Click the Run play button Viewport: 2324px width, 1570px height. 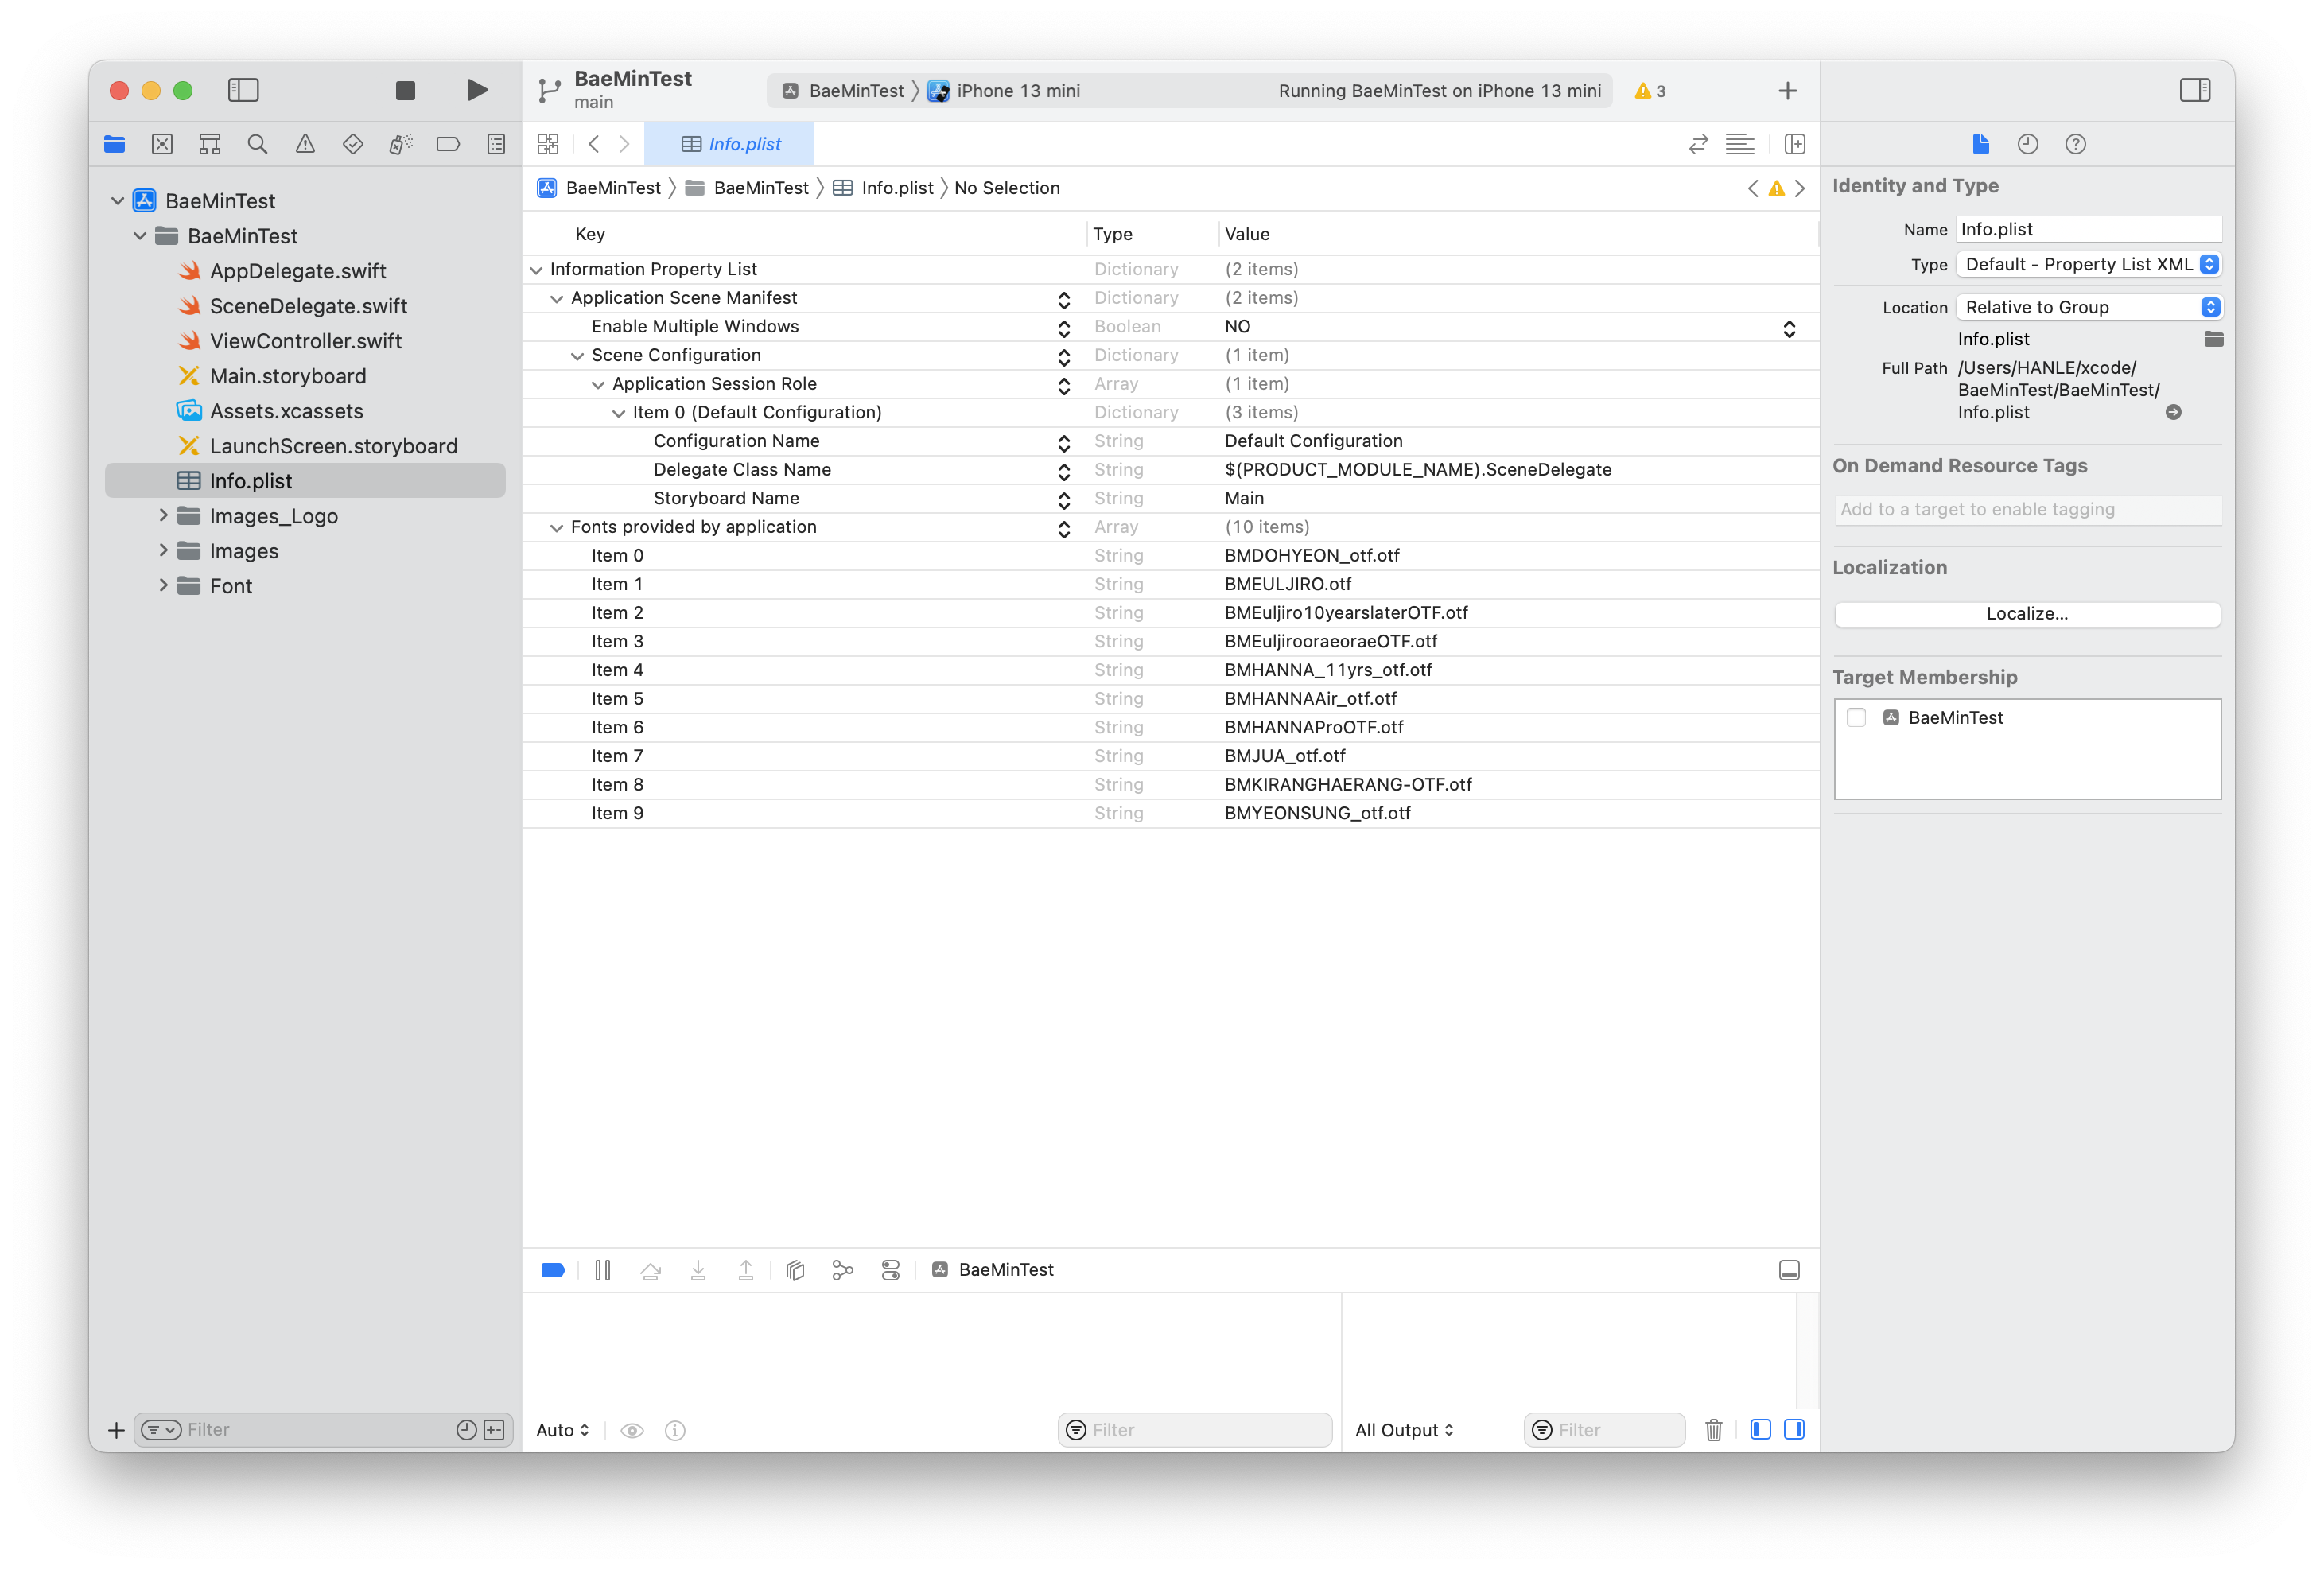(x=477, y=91)
